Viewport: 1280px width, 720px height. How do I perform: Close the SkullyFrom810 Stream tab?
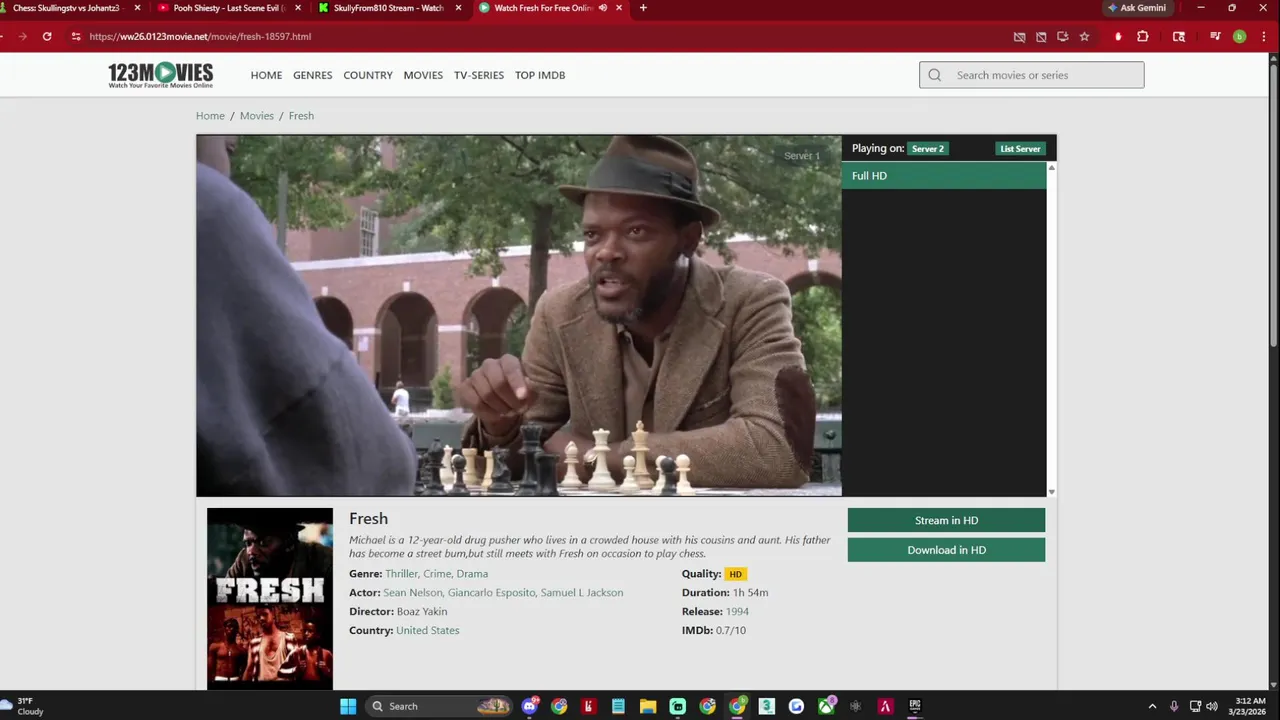pos(458,8)
